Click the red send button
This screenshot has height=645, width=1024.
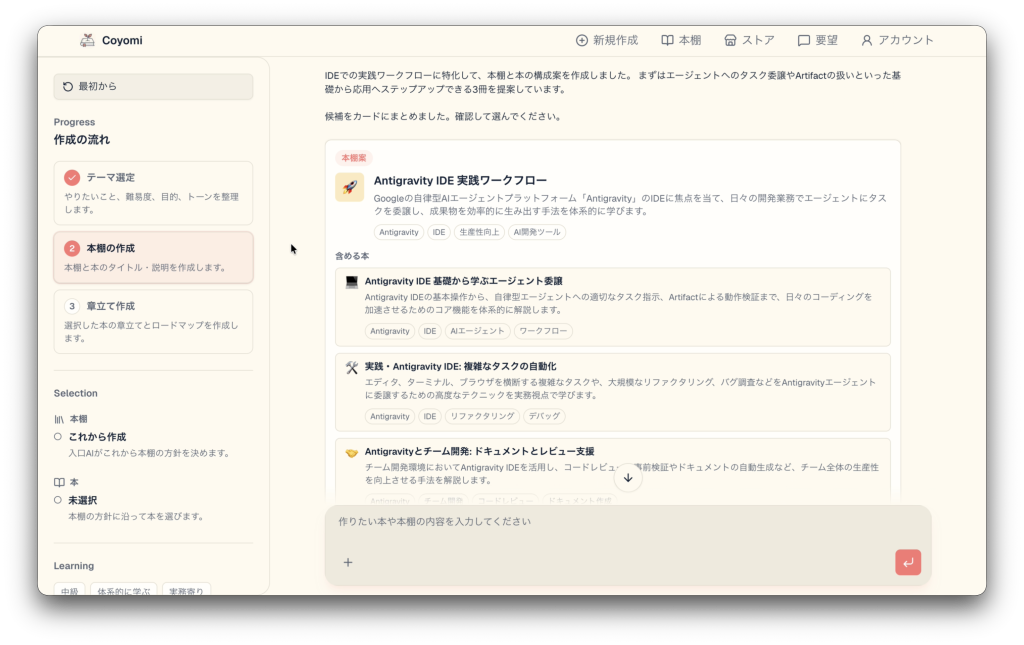[x=908, y=563]
